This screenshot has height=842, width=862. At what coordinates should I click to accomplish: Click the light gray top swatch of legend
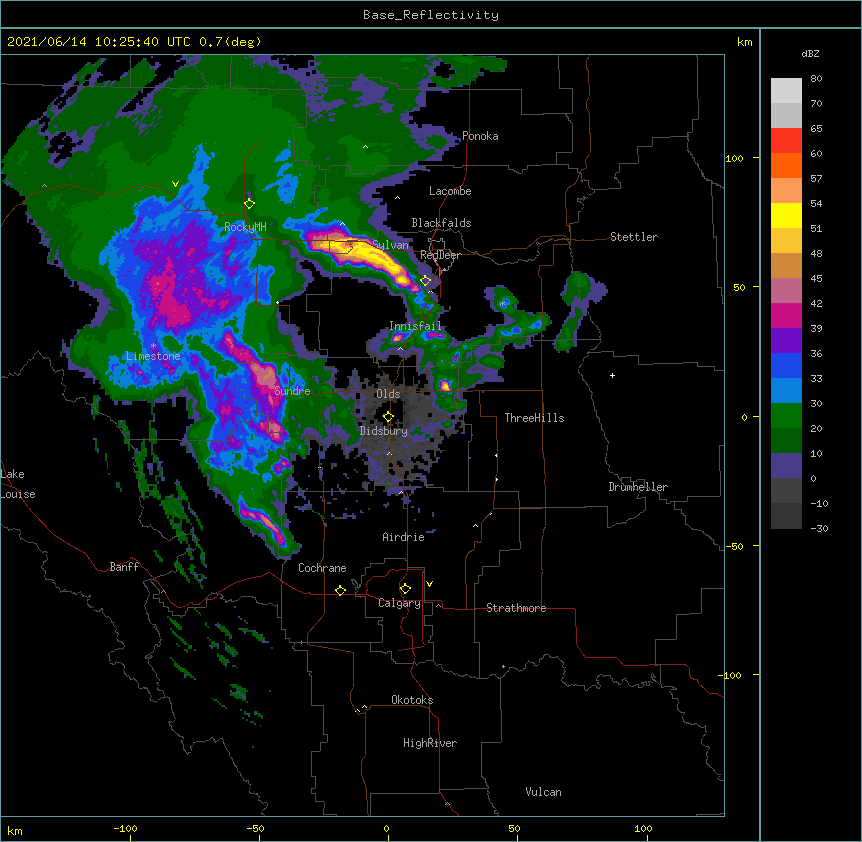click(x=786, y=91)
